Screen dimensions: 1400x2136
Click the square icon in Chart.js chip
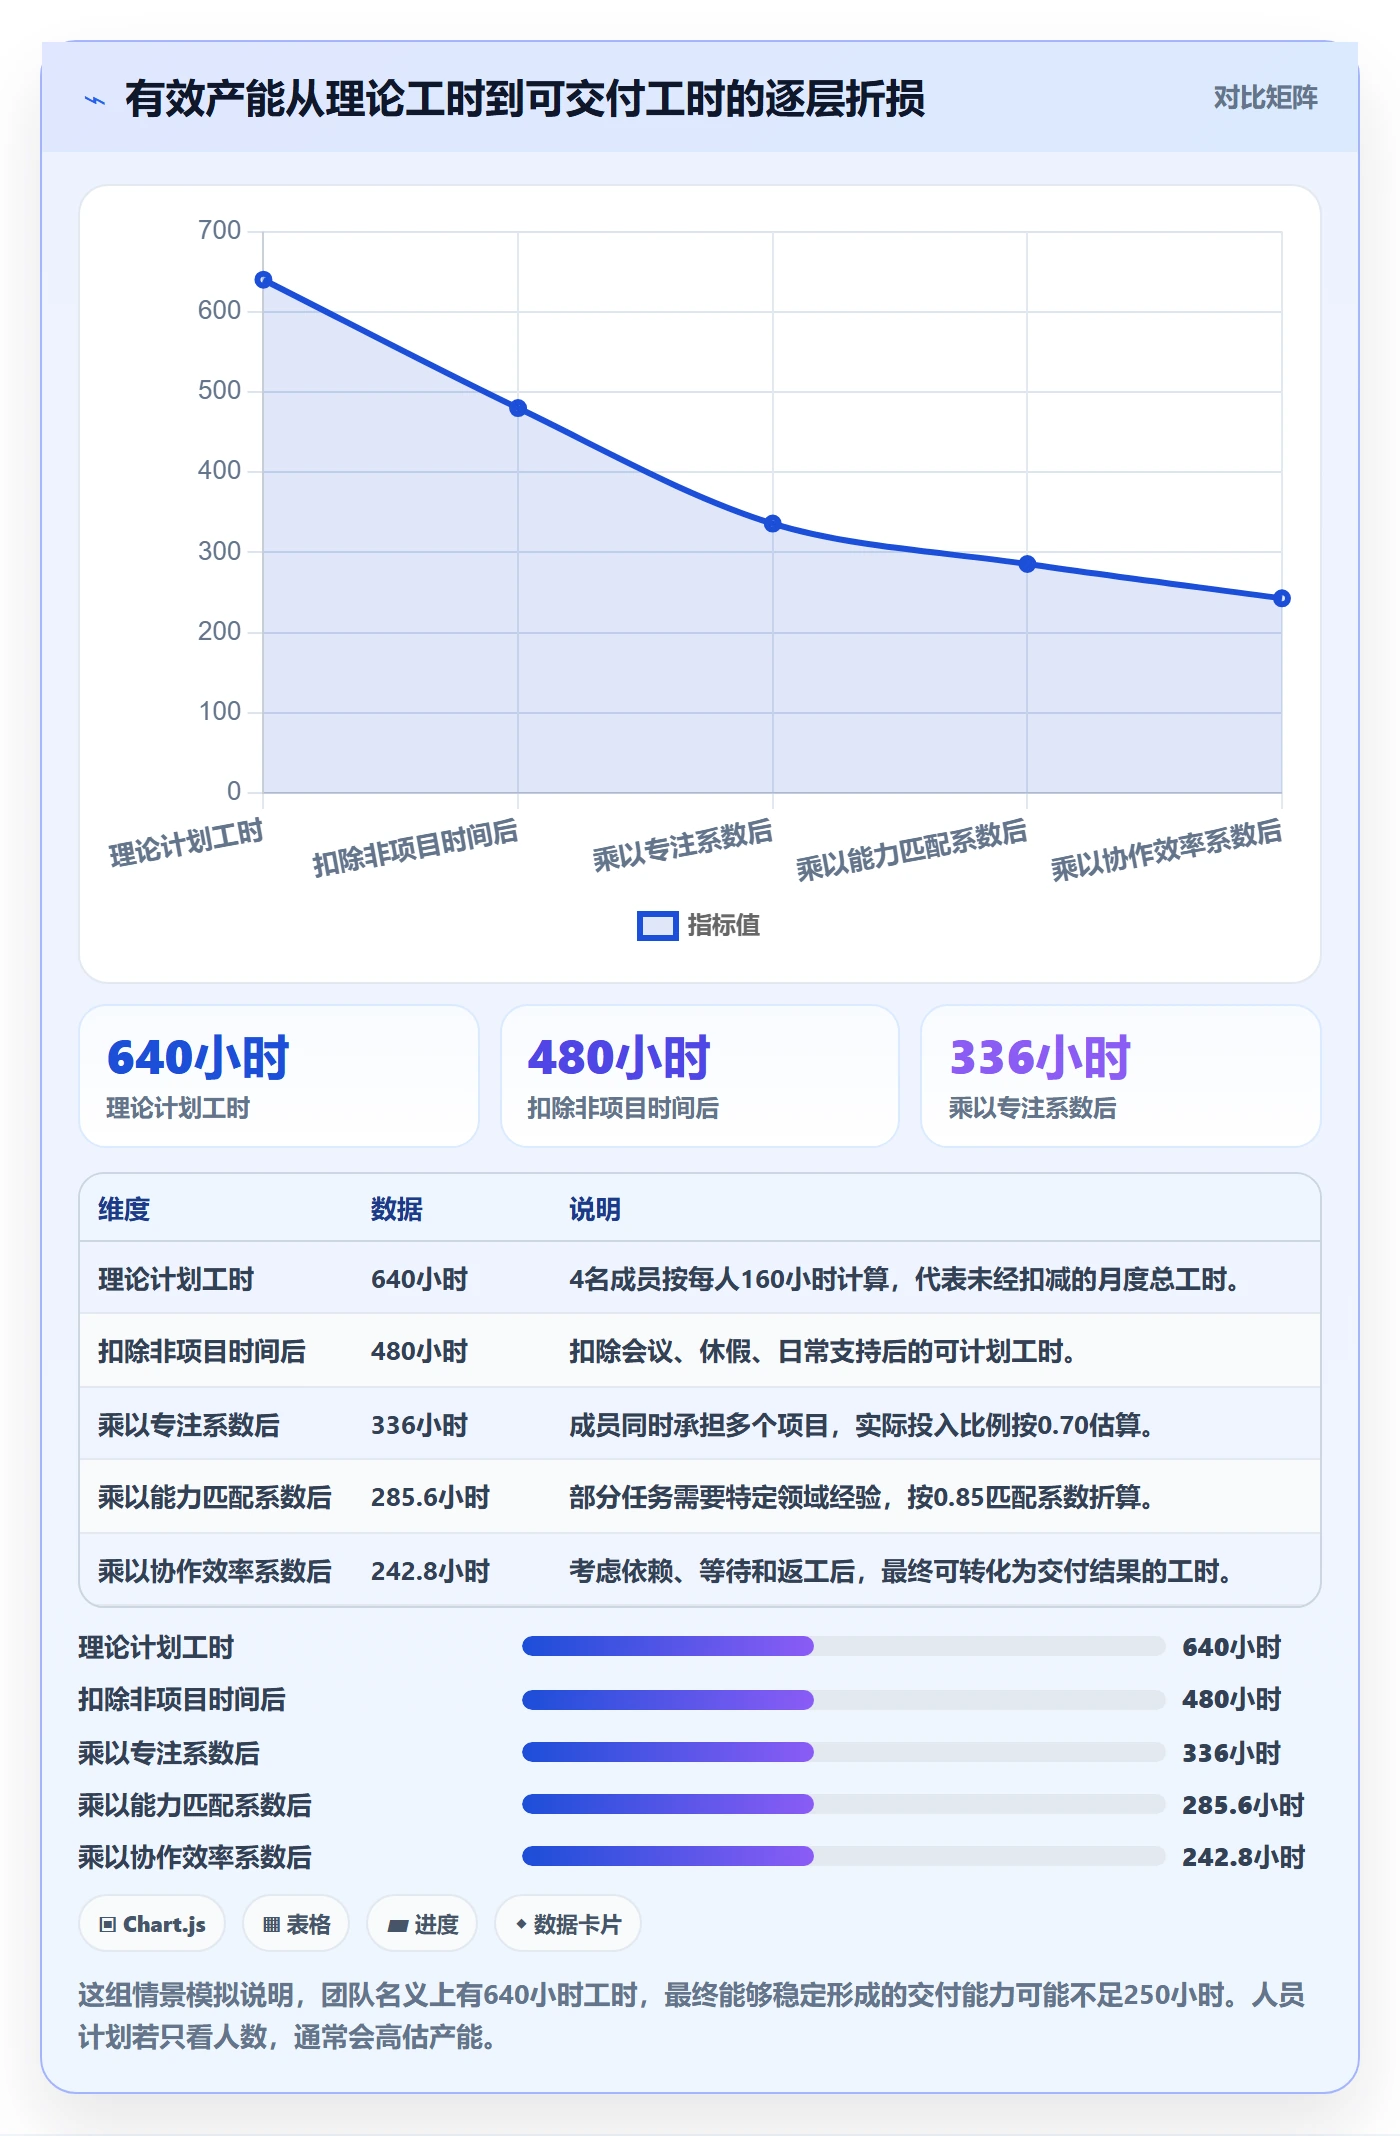[107, 1925]
